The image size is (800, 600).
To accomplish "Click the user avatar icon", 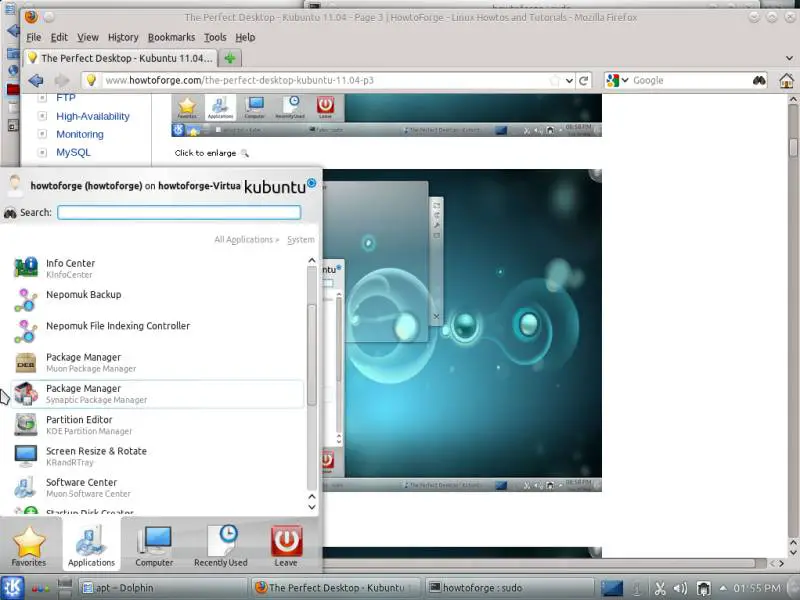I will [15, 186].
